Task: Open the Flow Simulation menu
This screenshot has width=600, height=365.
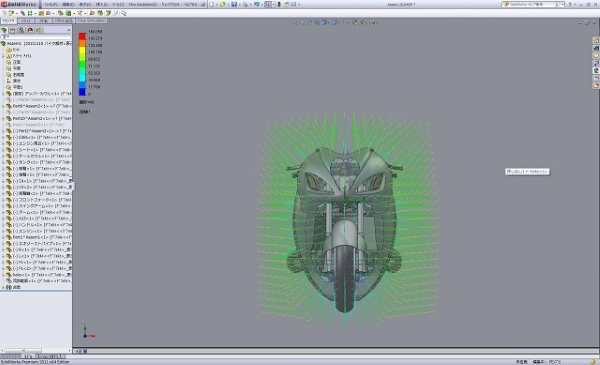Action: click(143, 5)
